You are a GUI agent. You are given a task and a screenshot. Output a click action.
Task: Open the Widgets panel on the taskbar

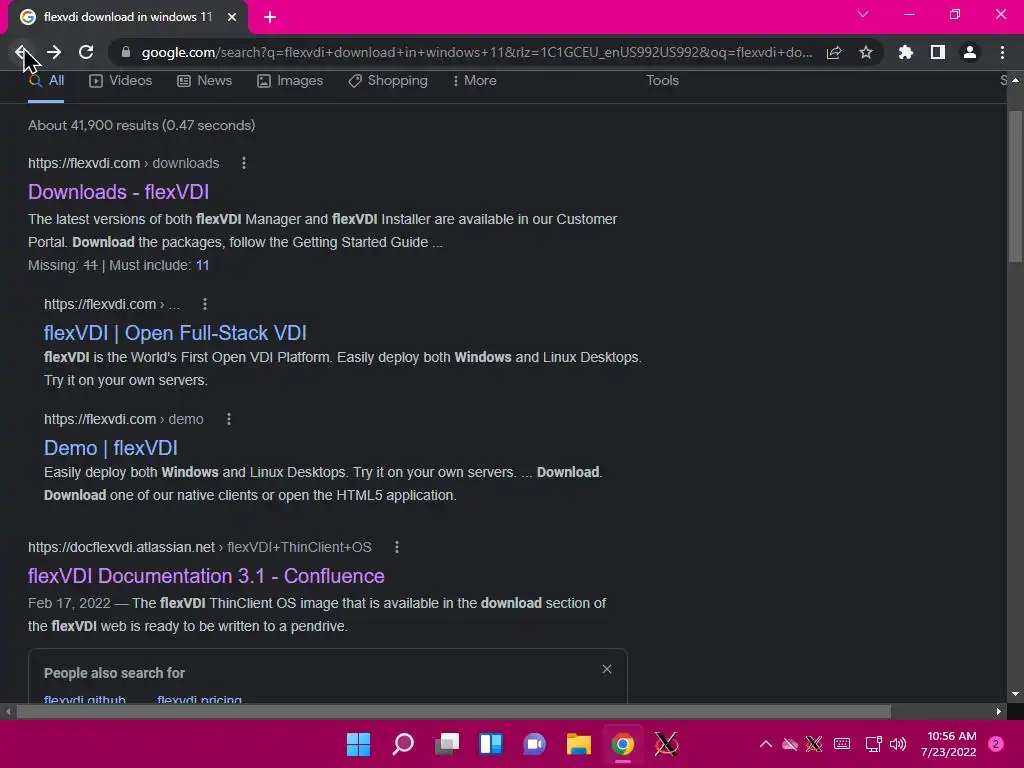[x=490, y=744]
